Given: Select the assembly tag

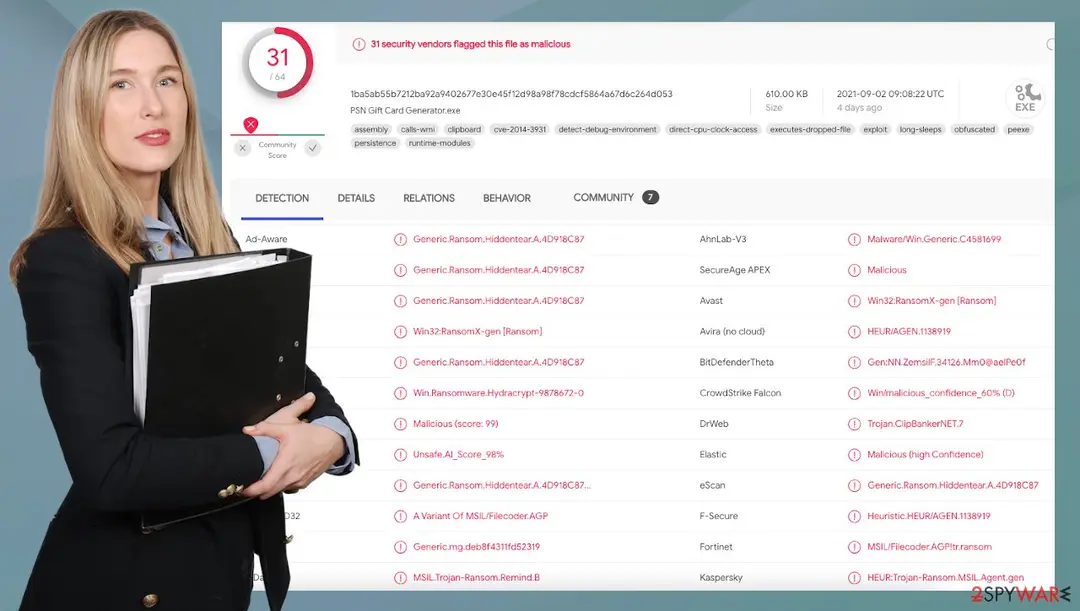Looking at the screenshot, I should (371, 130).
